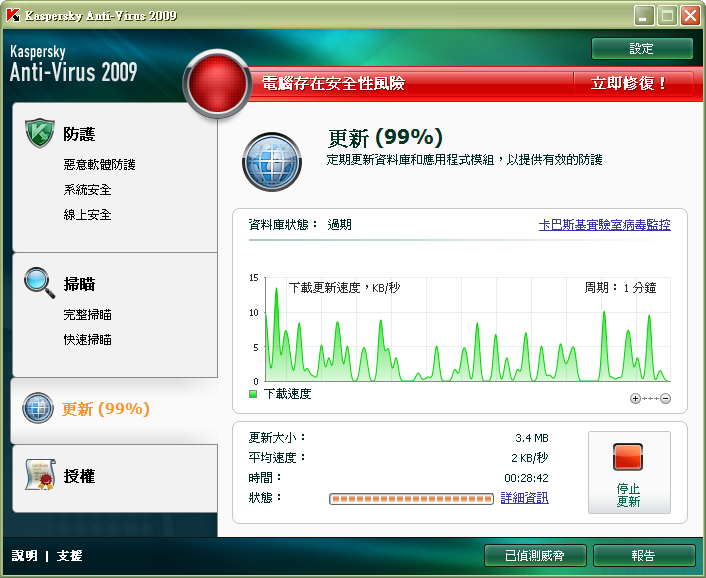Start 快速掃瞄 from sidebar

click(87, 340)
